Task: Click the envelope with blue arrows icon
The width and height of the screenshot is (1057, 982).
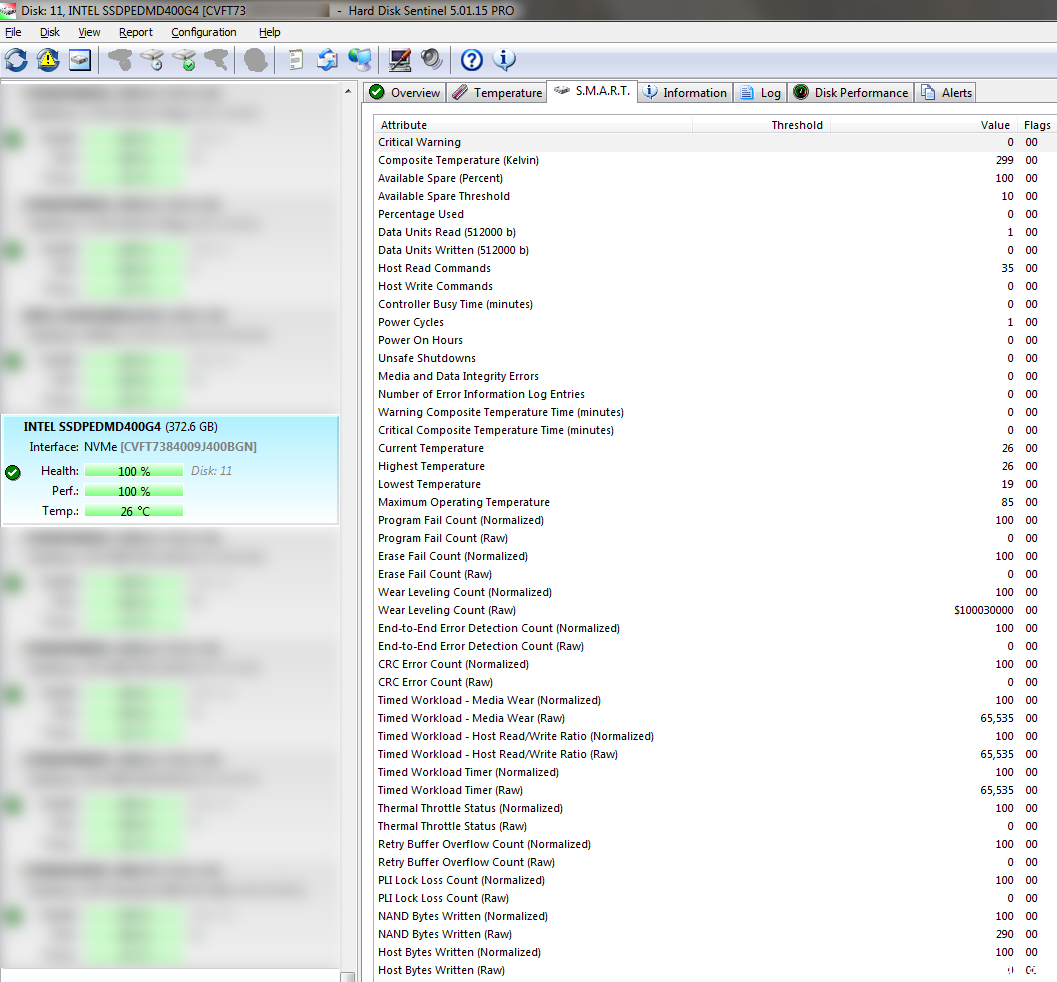Action: click(x=328, y=60)
